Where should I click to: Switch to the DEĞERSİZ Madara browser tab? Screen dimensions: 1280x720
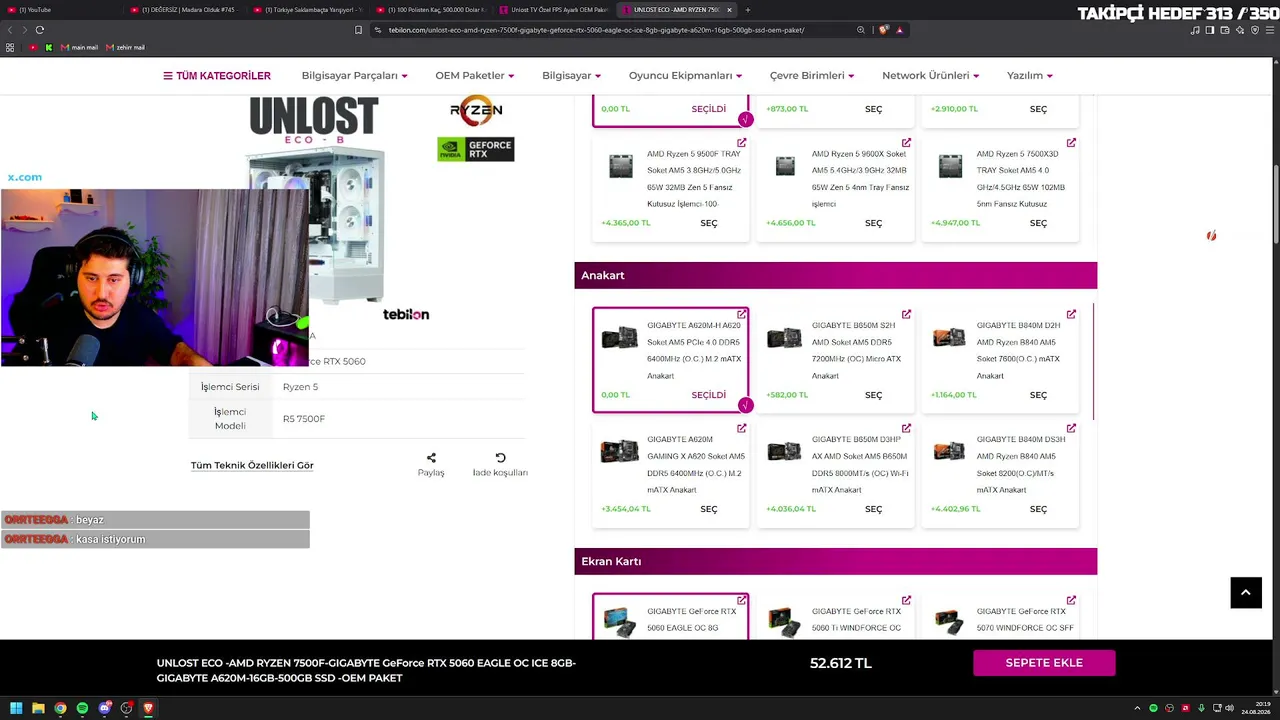pyautogui.click(x=186, y=10)
